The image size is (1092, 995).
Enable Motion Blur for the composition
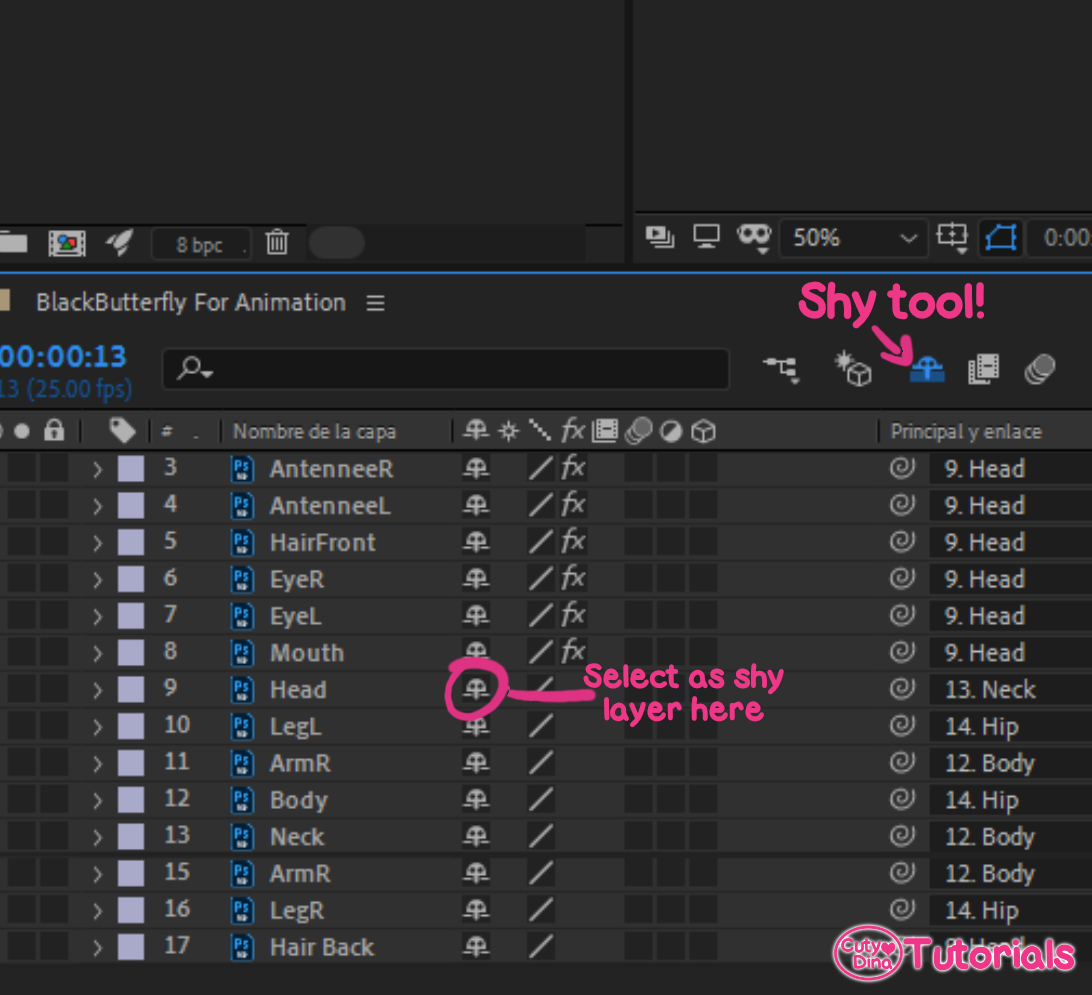1040,370
